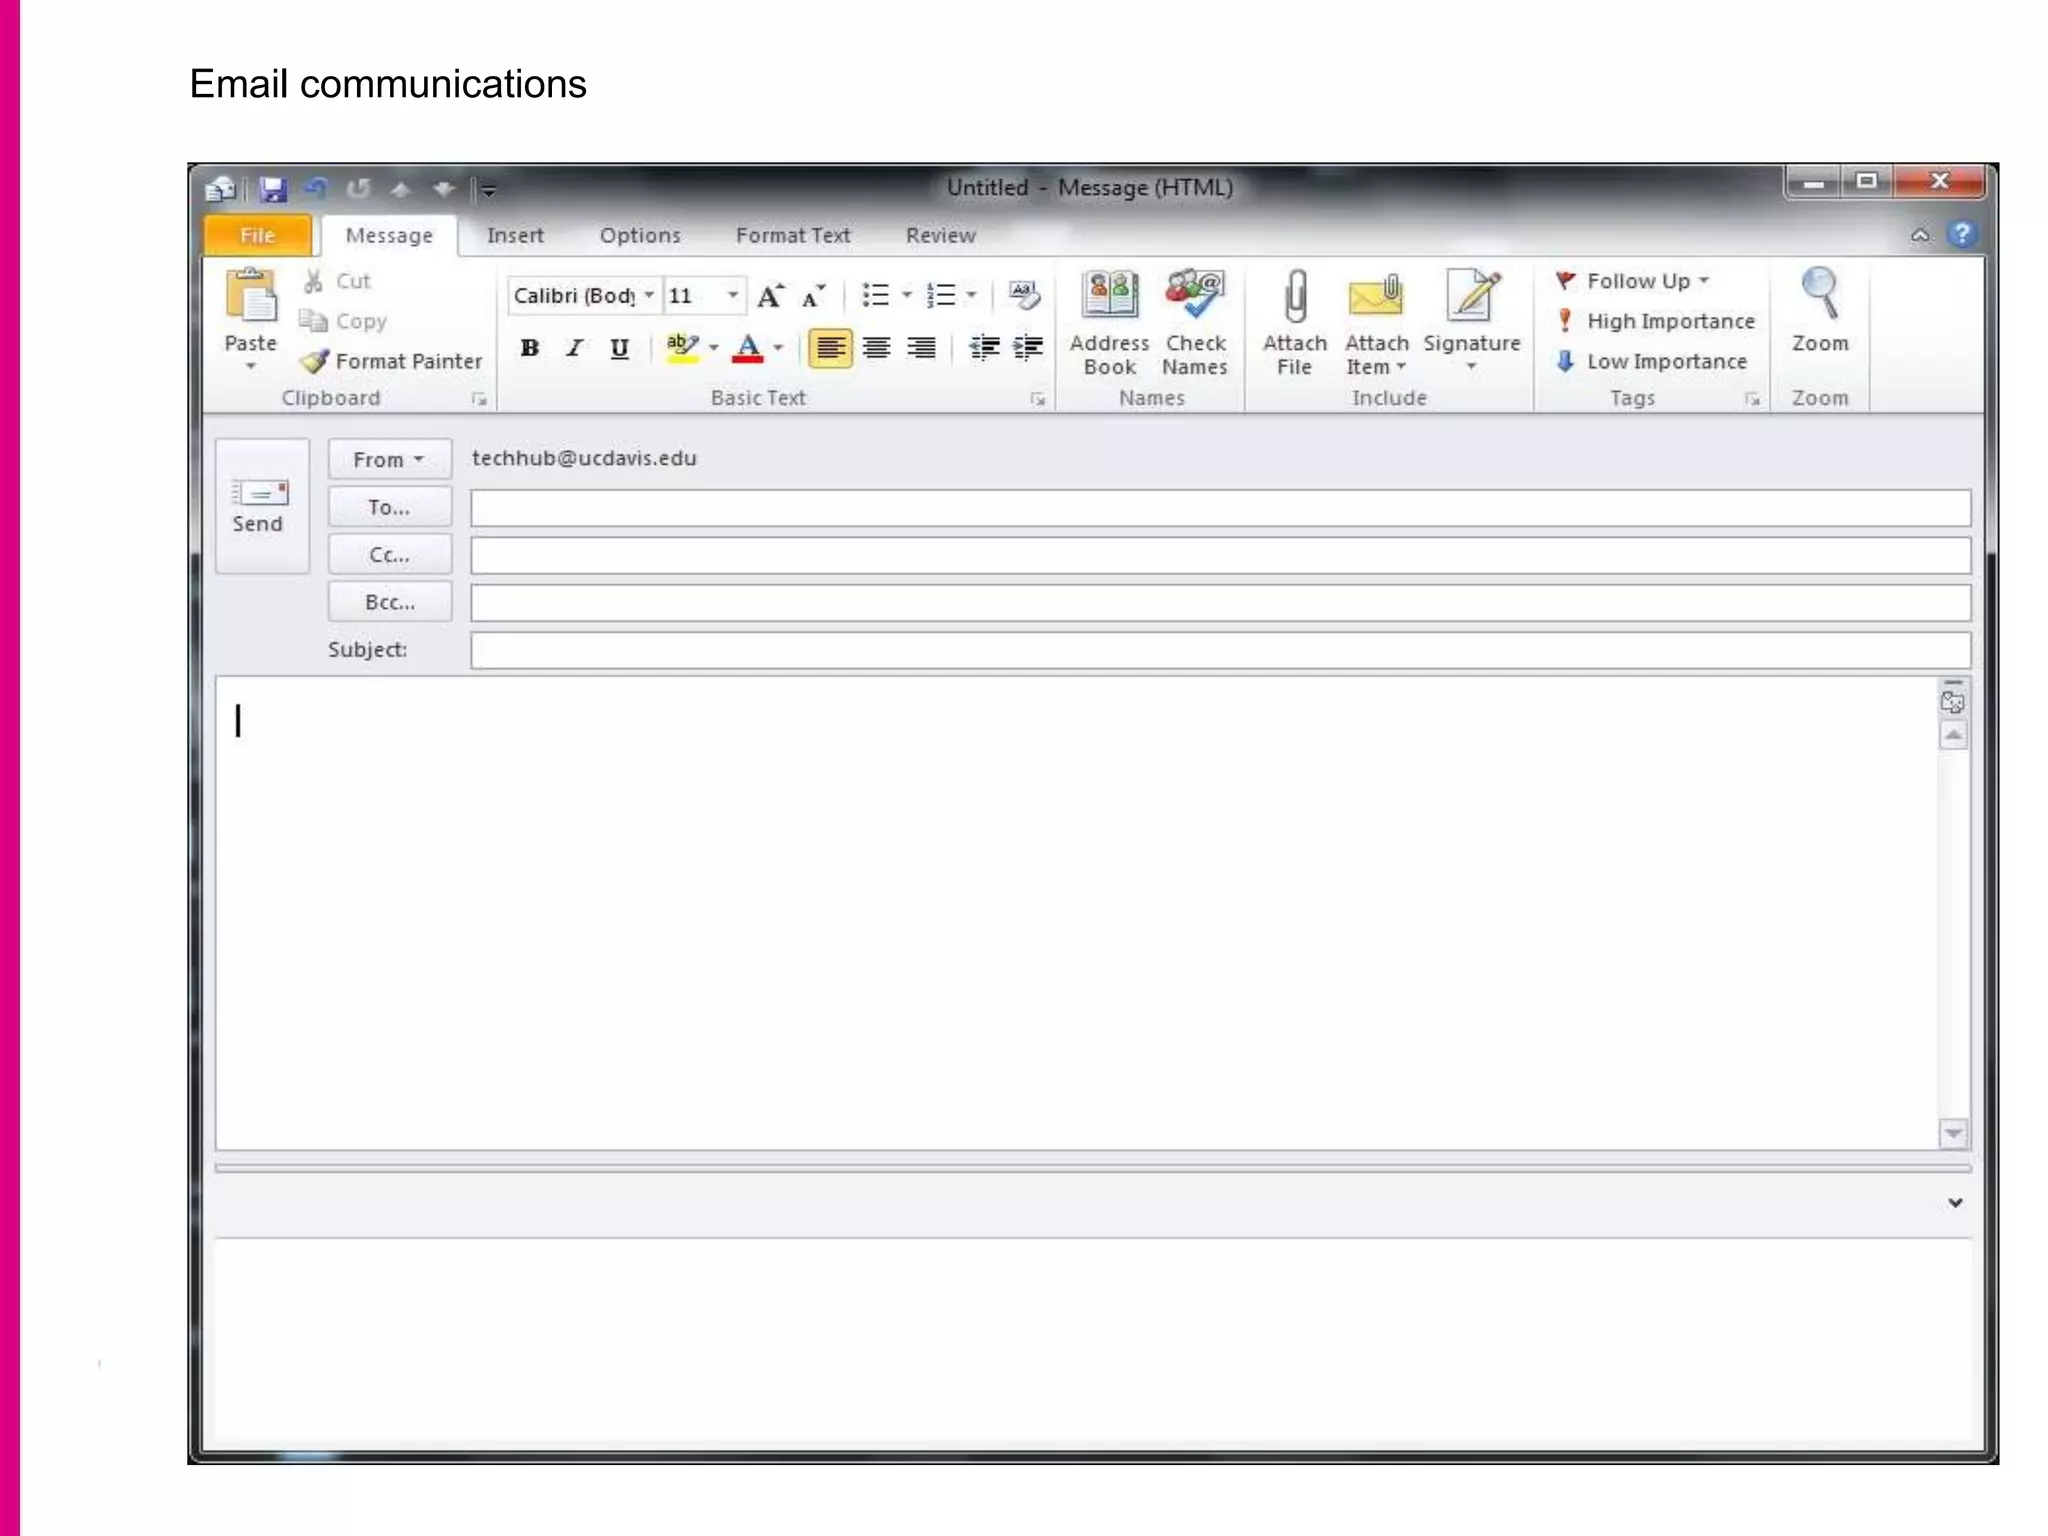Customize the Quick Access Toolbar dropdown
The image size is (2048, 1536).
tap(488, 189)
